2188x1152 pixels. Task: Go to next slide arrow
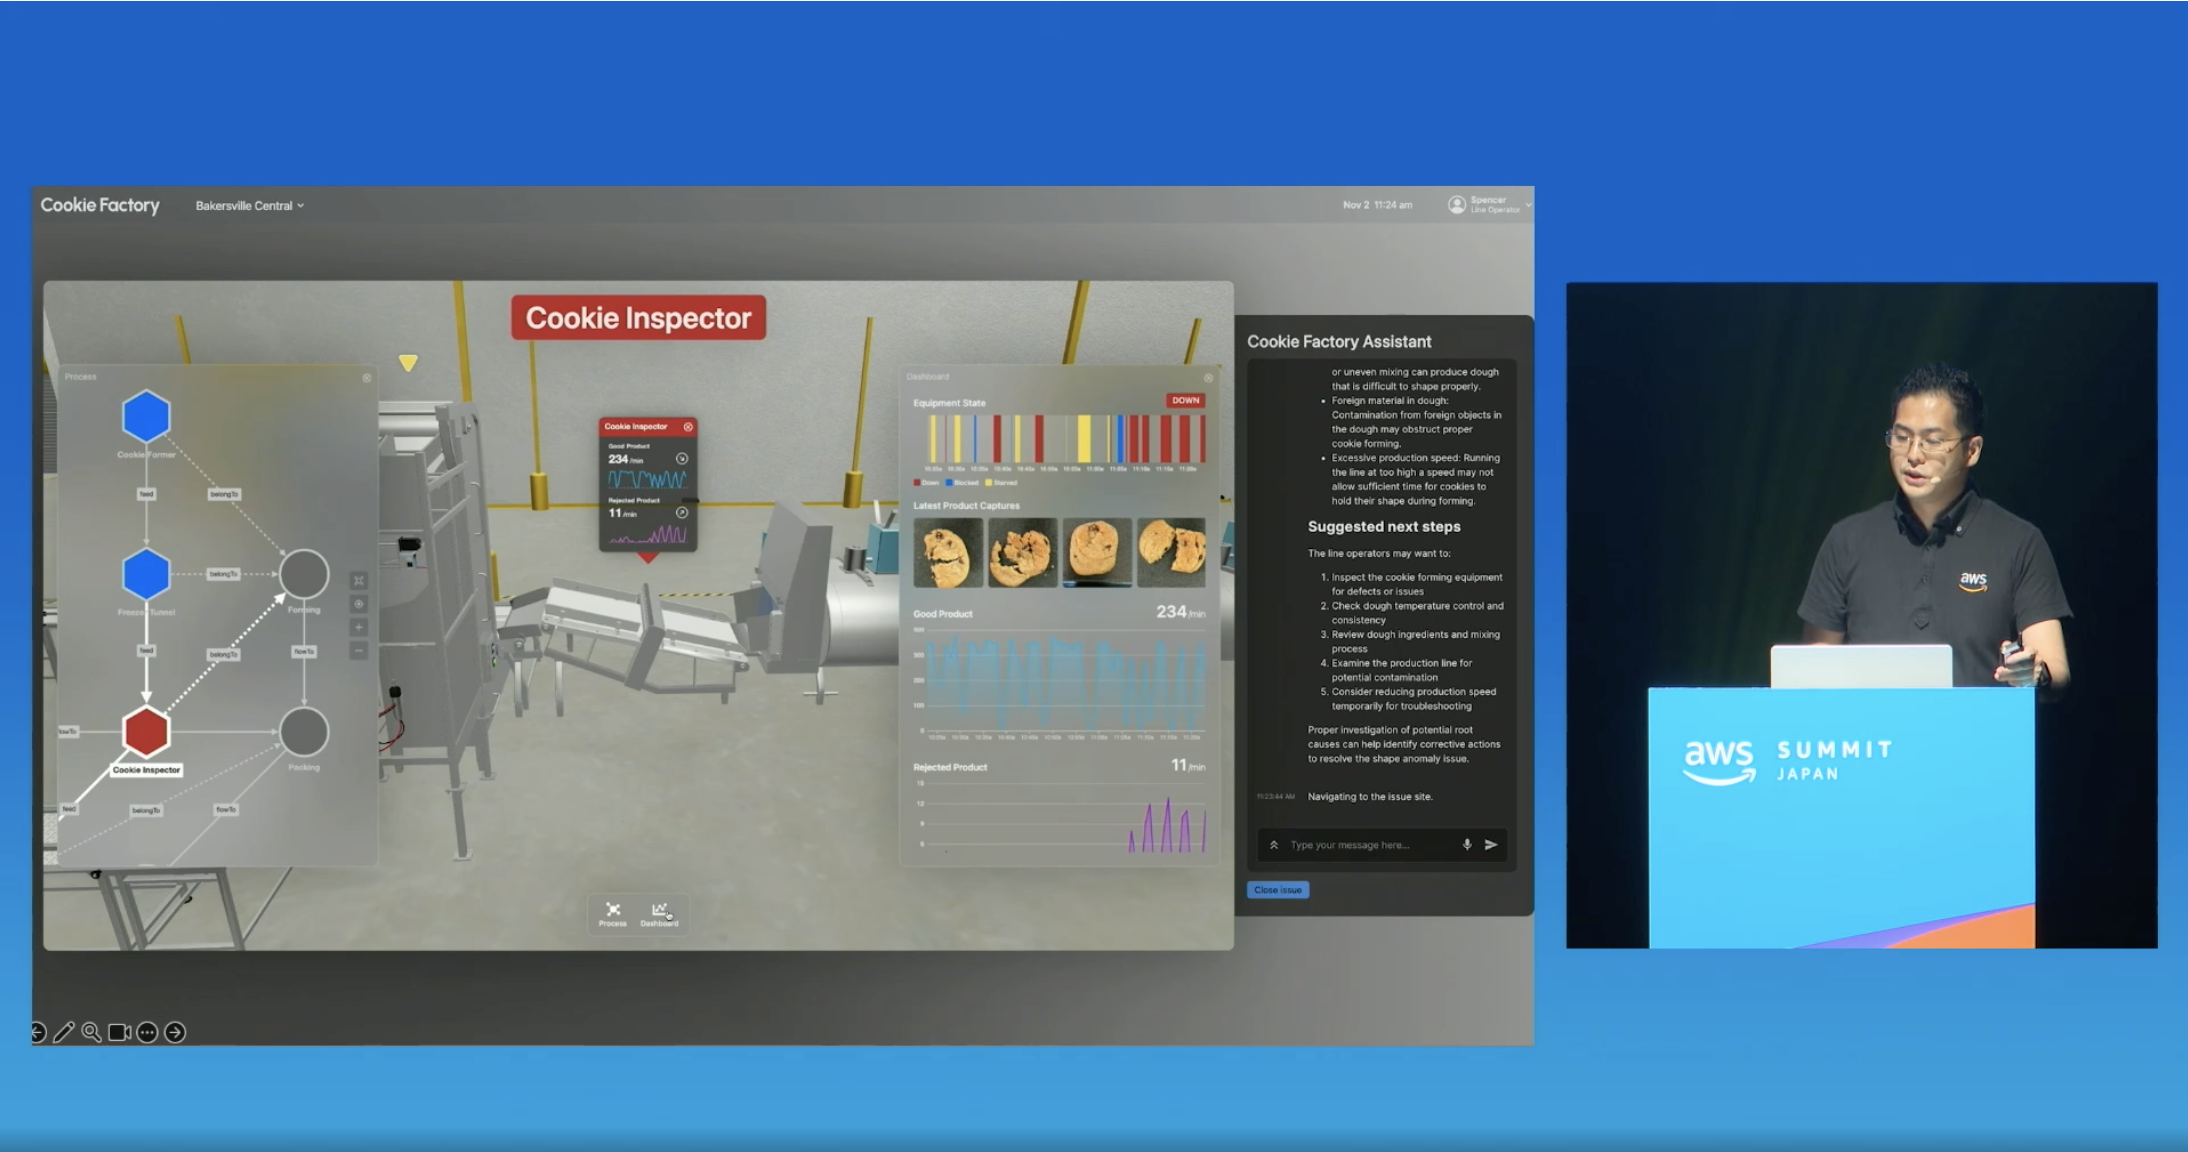[x=175, y=1032]
